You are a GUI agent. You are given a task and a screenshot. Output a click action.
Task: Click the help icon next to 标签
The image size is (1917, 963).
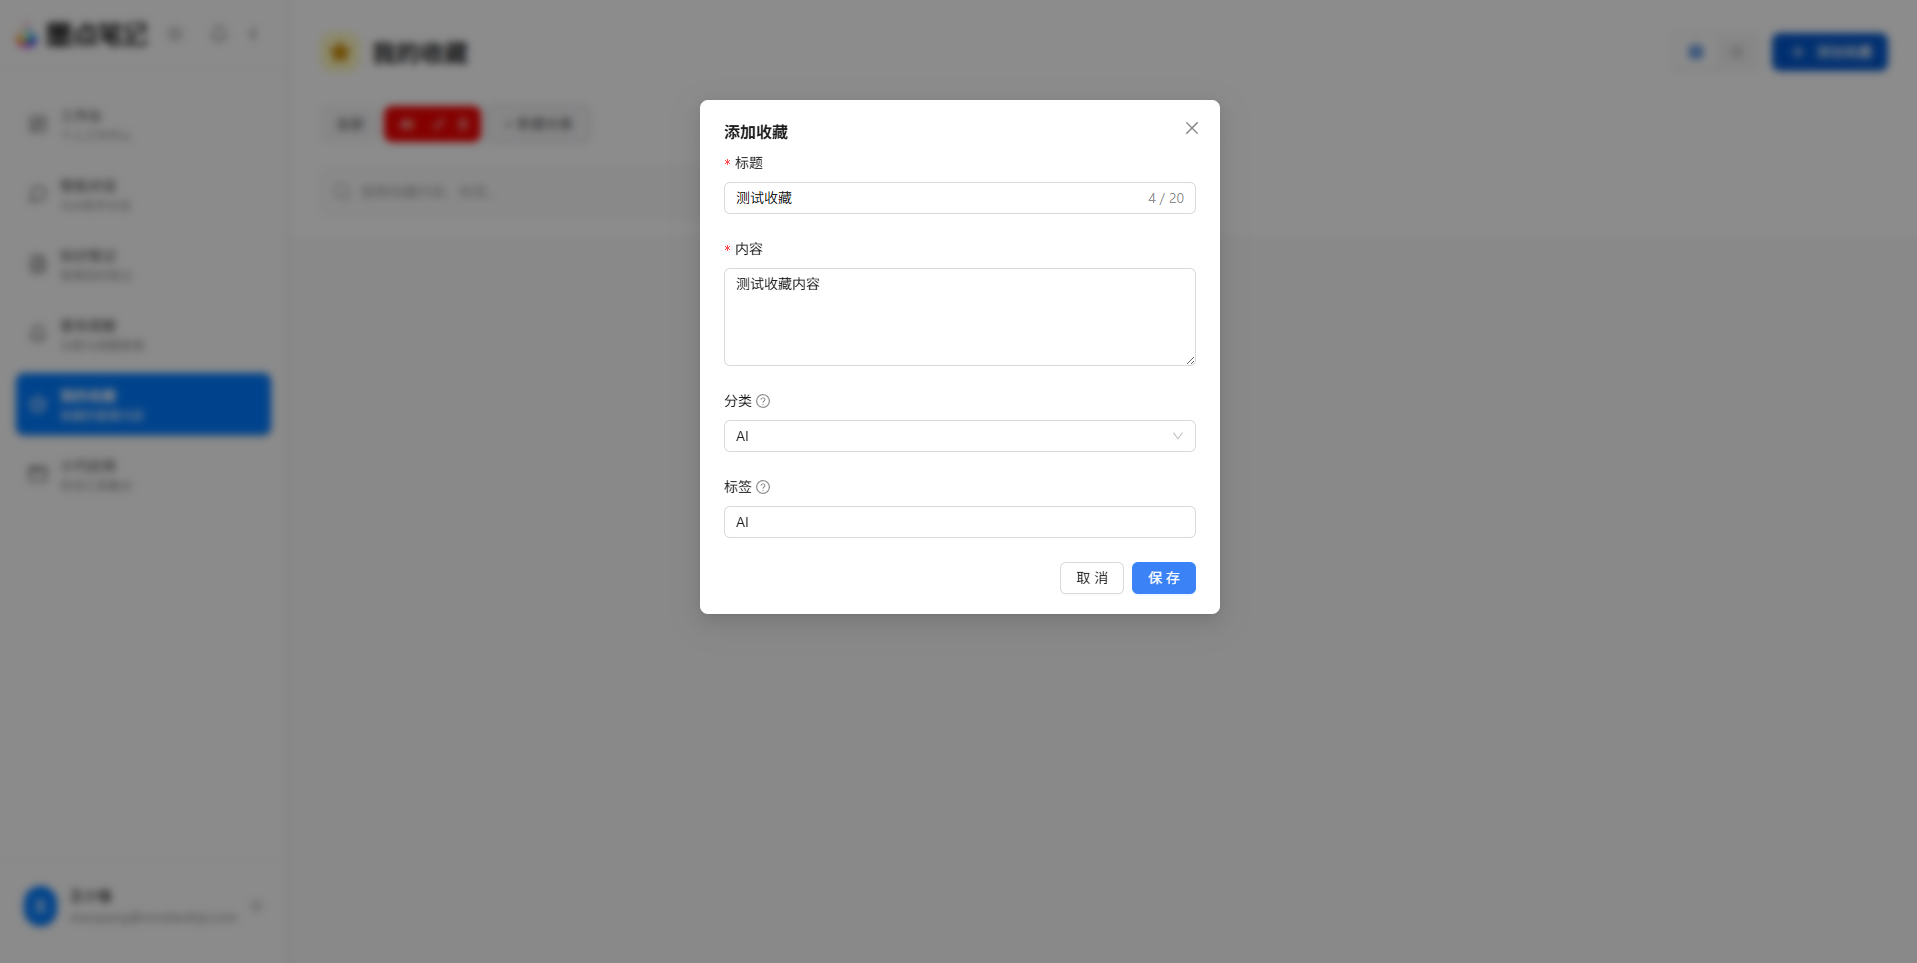pos(763,487)
